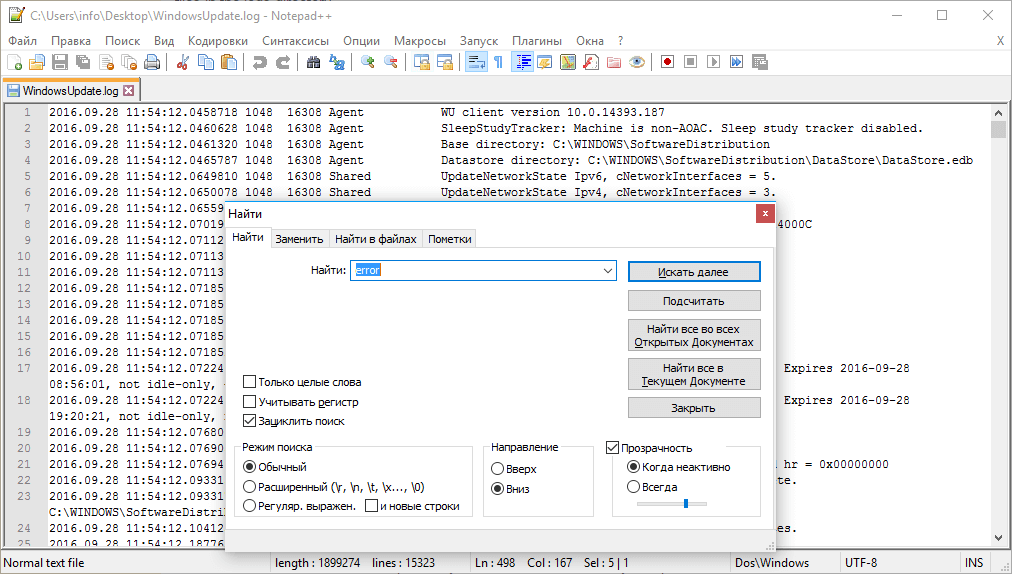The height and width of the screenshot is (574, 1012).
Task: Toggle monitoring eye icon
Action: [637, 63]
